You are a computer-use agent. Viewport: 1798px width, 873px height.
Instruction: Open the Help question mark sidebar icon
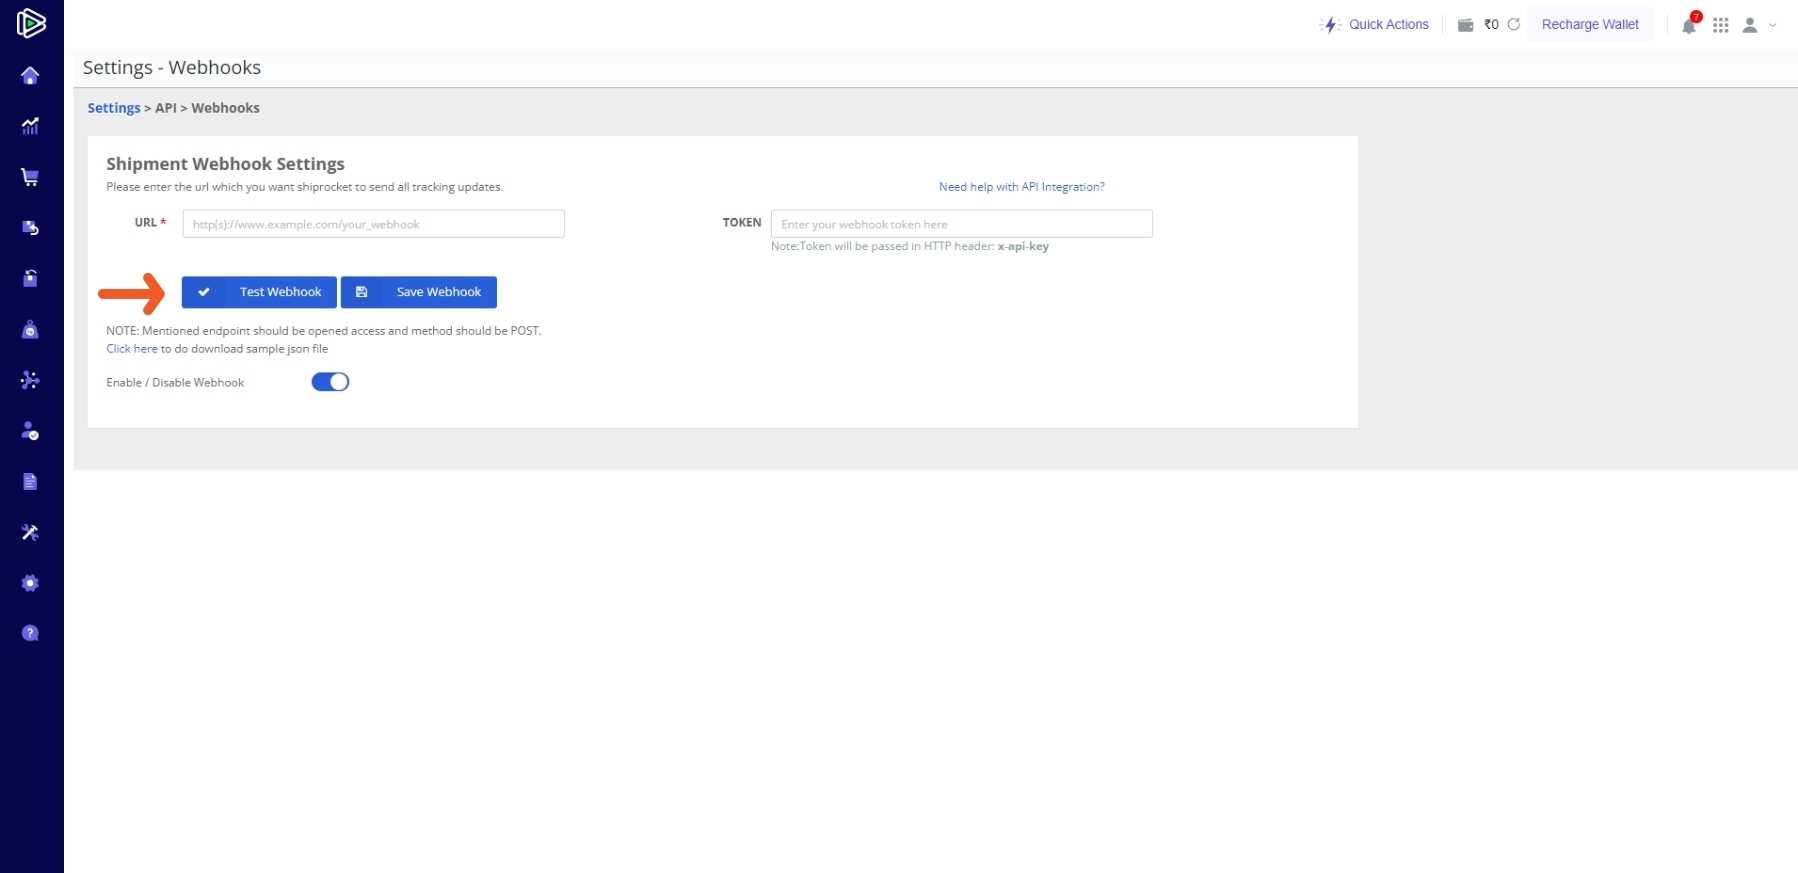pos(31,633)
